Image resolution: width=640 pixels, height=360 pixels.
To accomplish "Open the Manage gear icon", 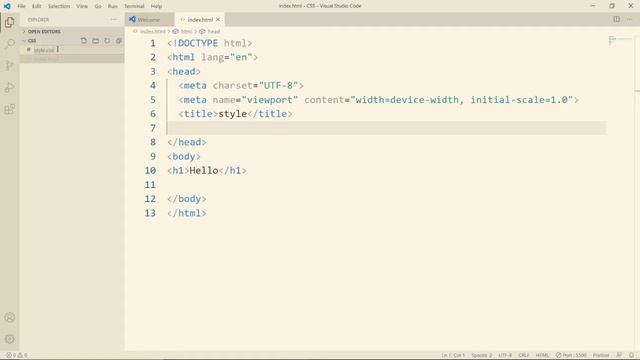I will pos(9,339).
